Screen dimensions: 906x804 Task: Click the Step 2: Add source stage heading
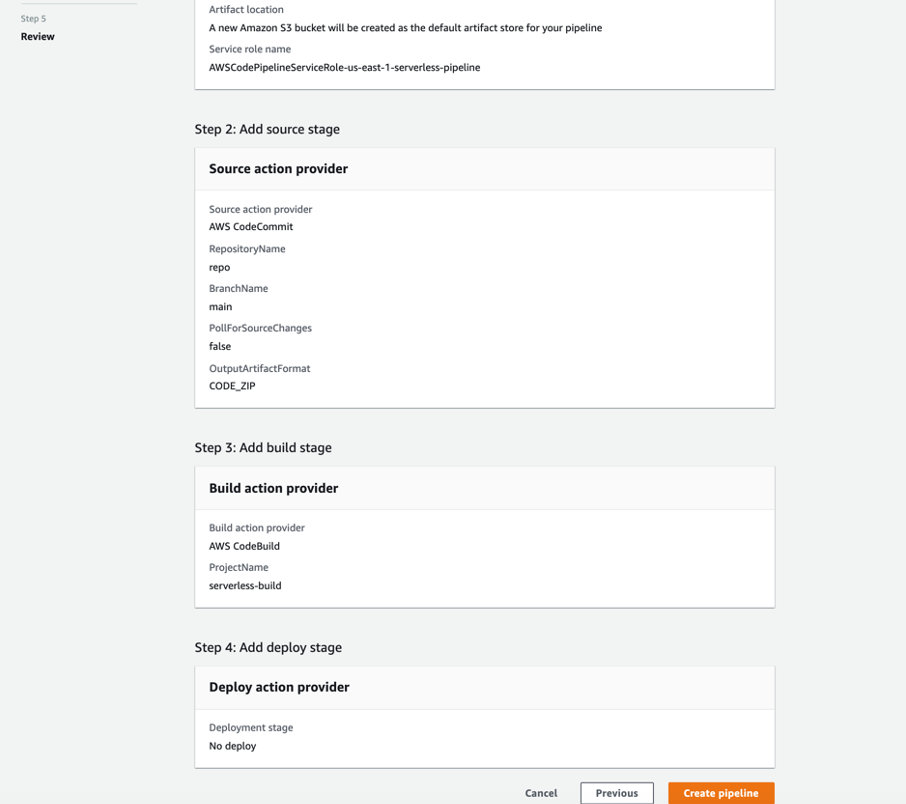[267, 129]
